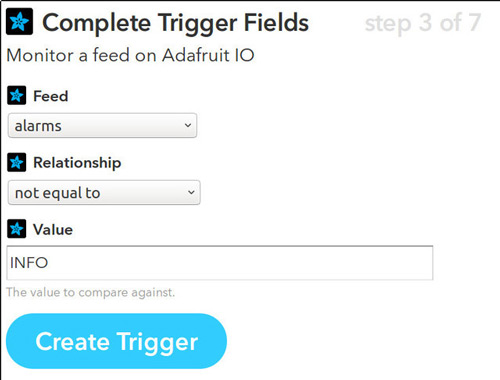This screenshot has width=500, height=380.
Task: Click the Adafruit star icon beside Relationship
Action: [x=17, y=162]
